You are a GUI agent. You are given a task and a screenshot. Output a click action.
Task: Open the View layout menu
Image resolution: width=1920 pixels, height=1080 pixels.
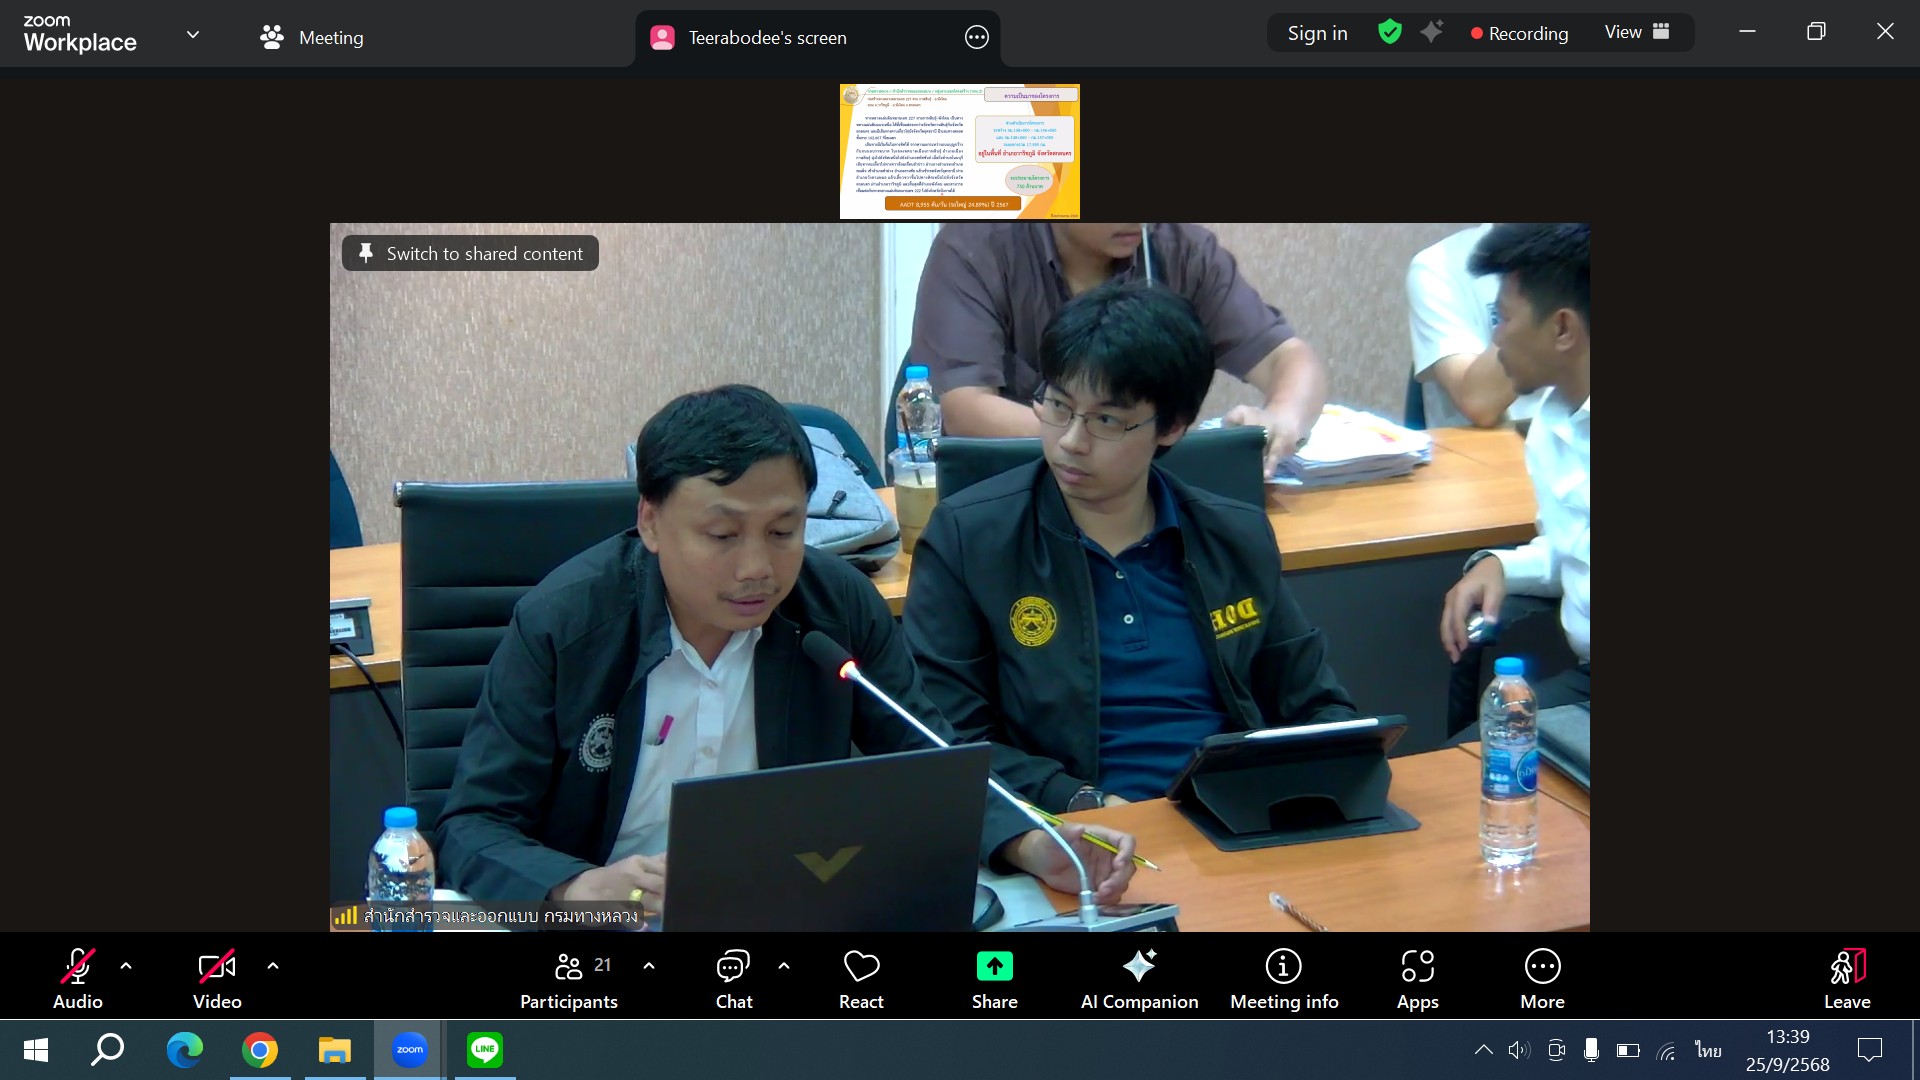1637,33
